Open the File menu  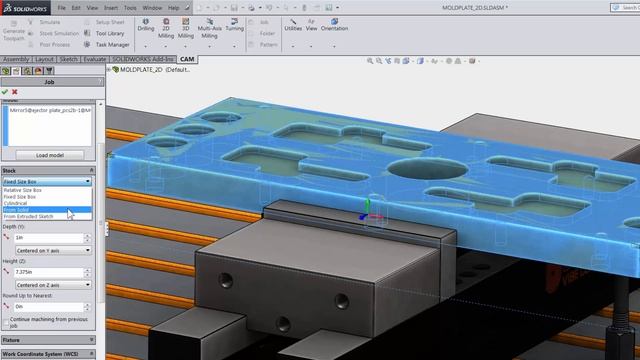(61, 8)
